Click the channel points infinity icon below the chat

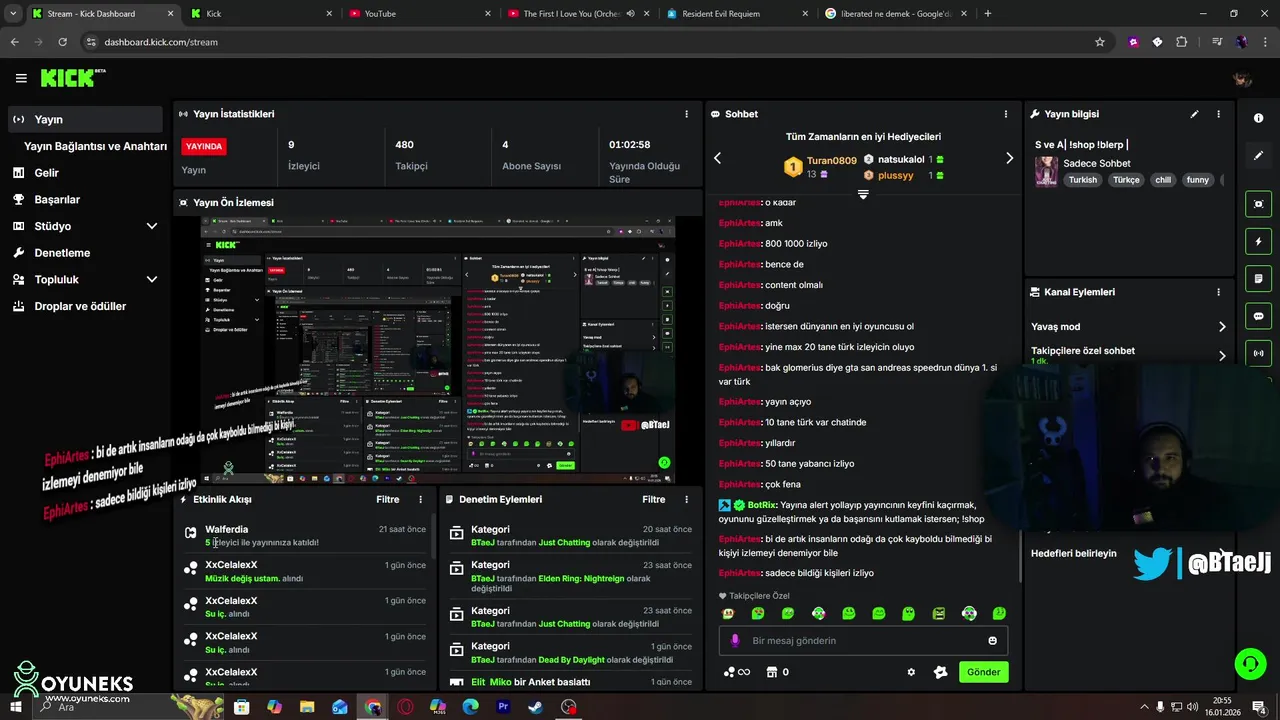pos(737,672)
